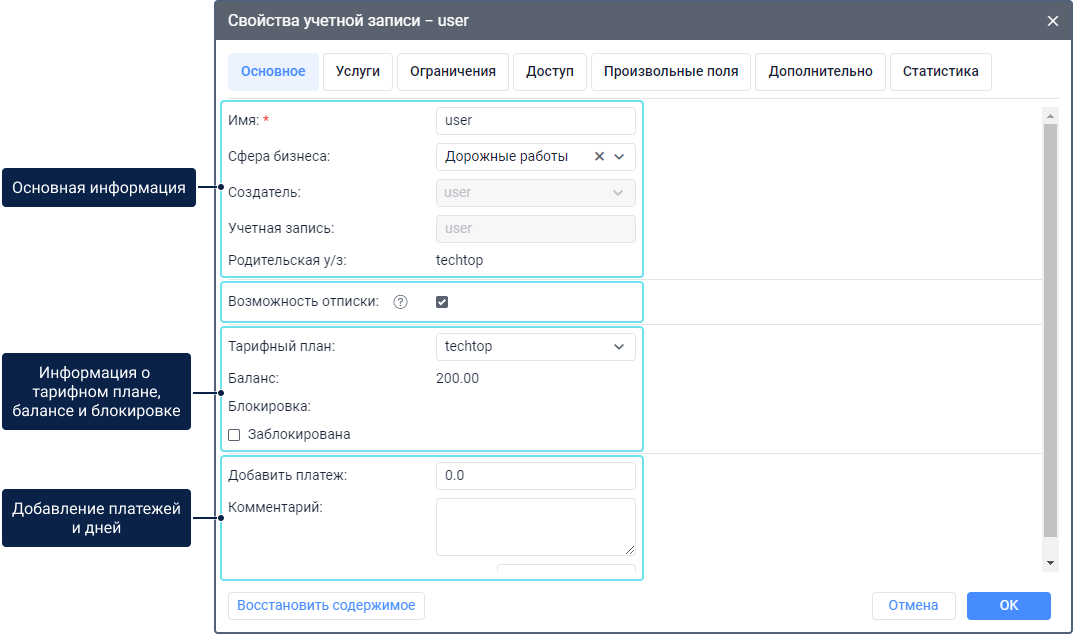Show the Статистика tab
Viewport: 1073px width, 634px height.
[940, 72]
